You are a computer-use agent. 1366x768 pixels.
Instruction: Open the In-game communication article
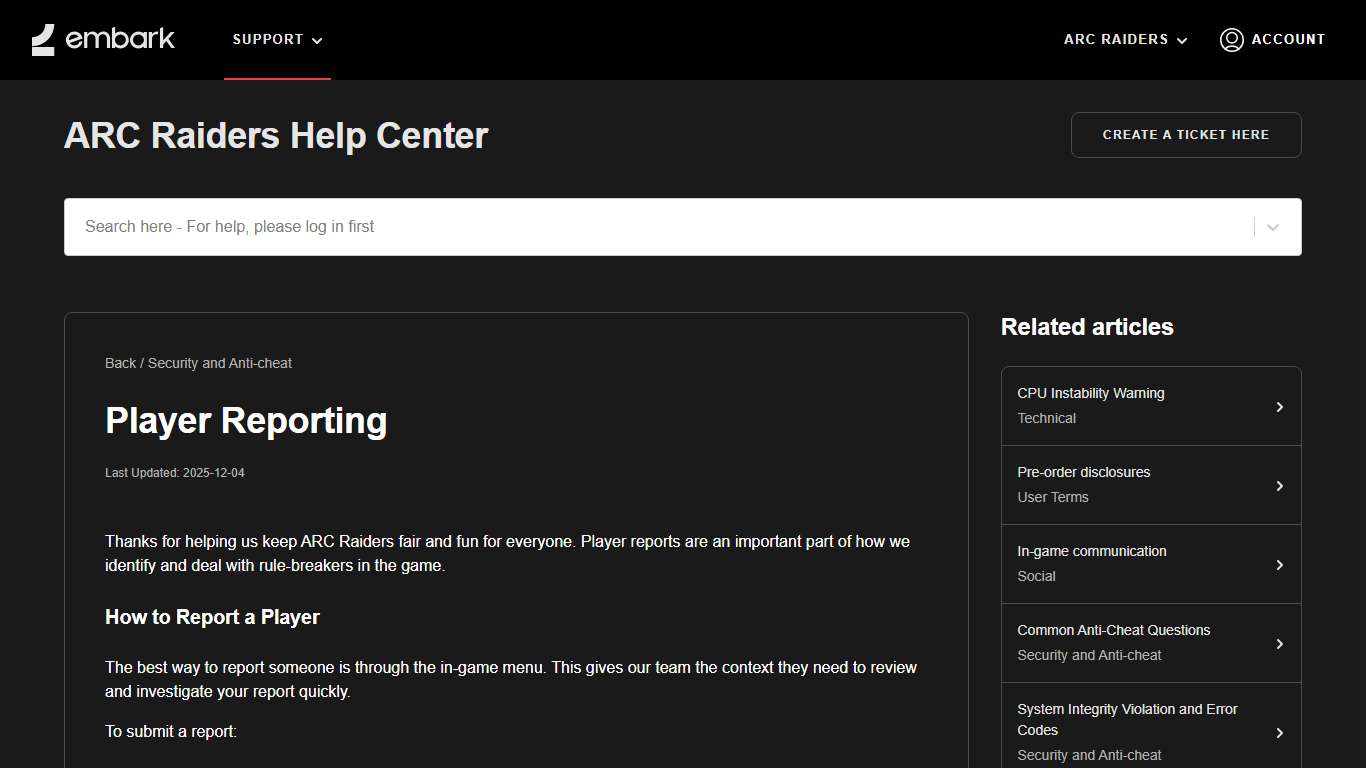pos(1091,551)
